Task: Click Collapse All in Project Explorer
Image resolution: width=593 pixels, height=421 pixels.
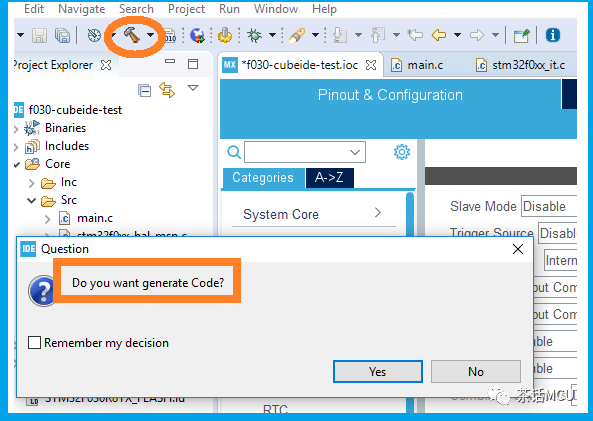Action: (144, 90)
